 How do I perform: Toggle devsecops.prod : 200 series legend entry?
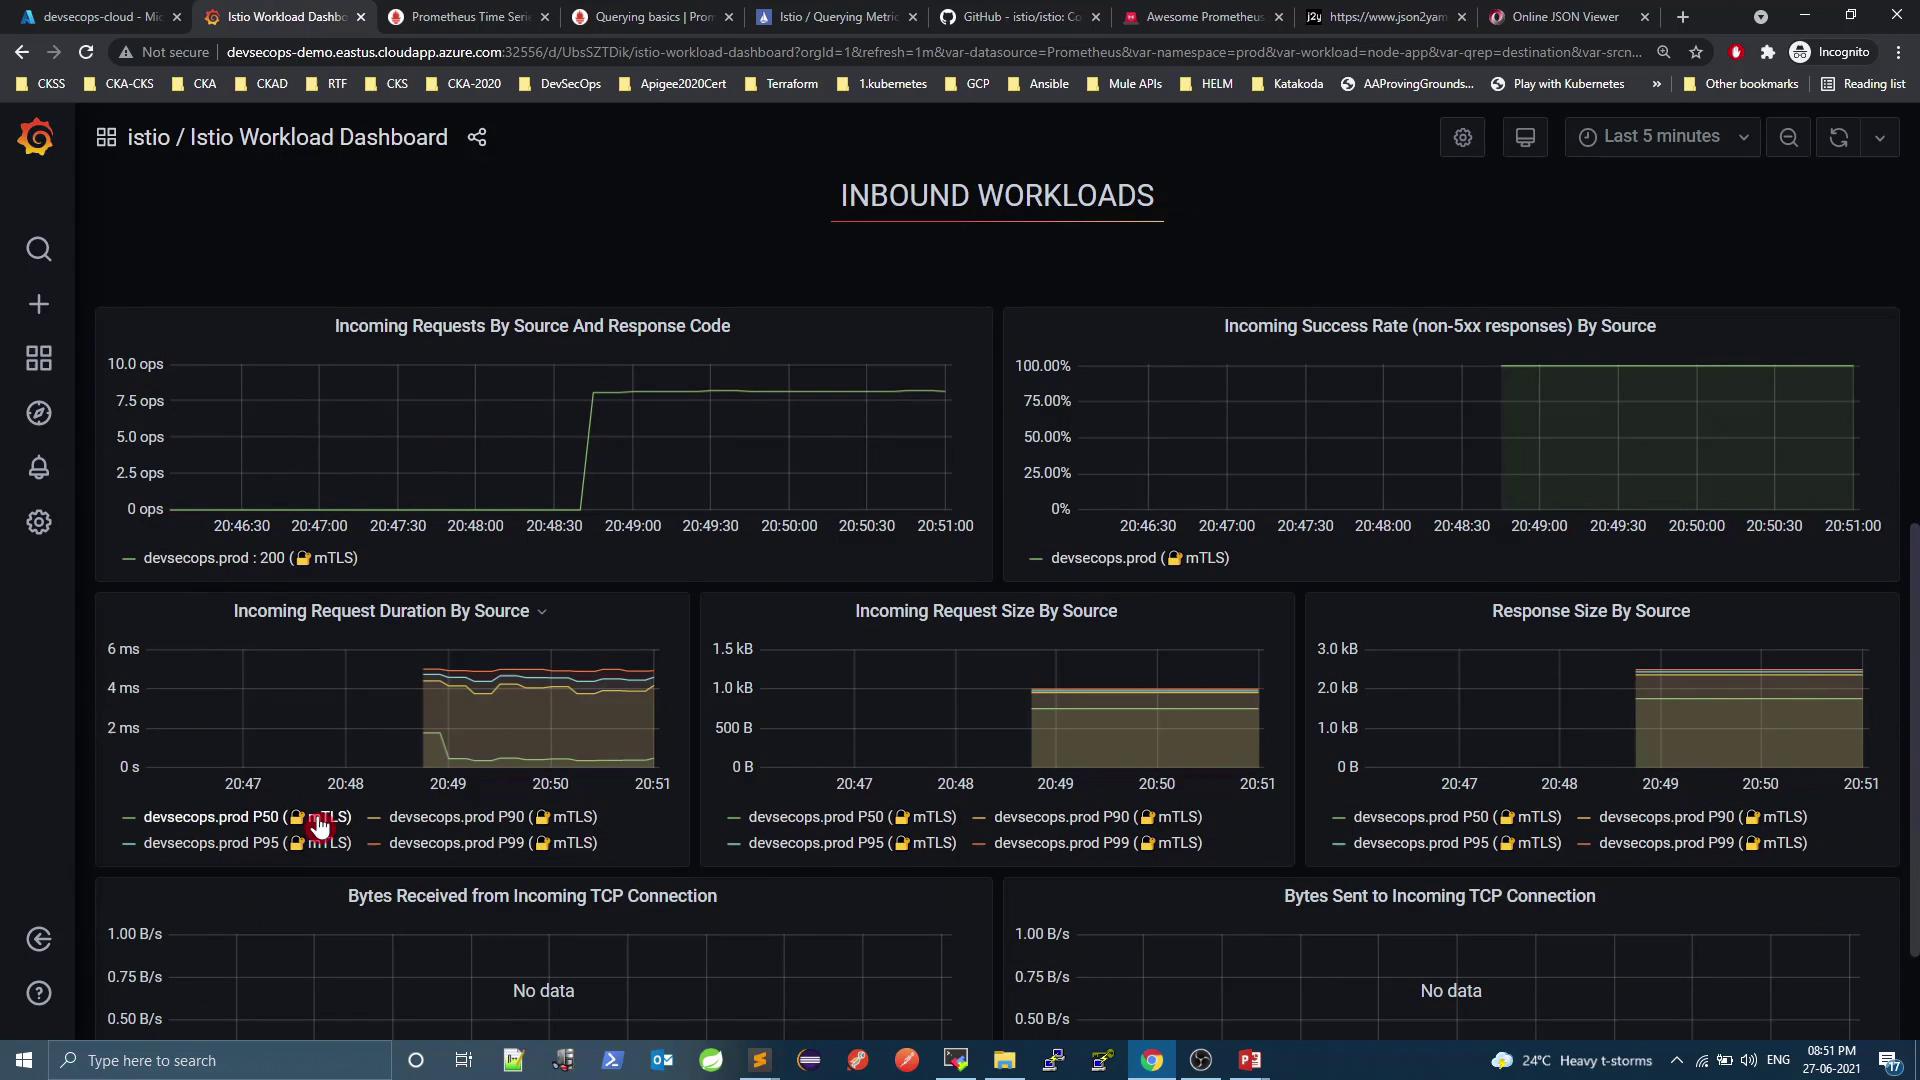[214, 558]
